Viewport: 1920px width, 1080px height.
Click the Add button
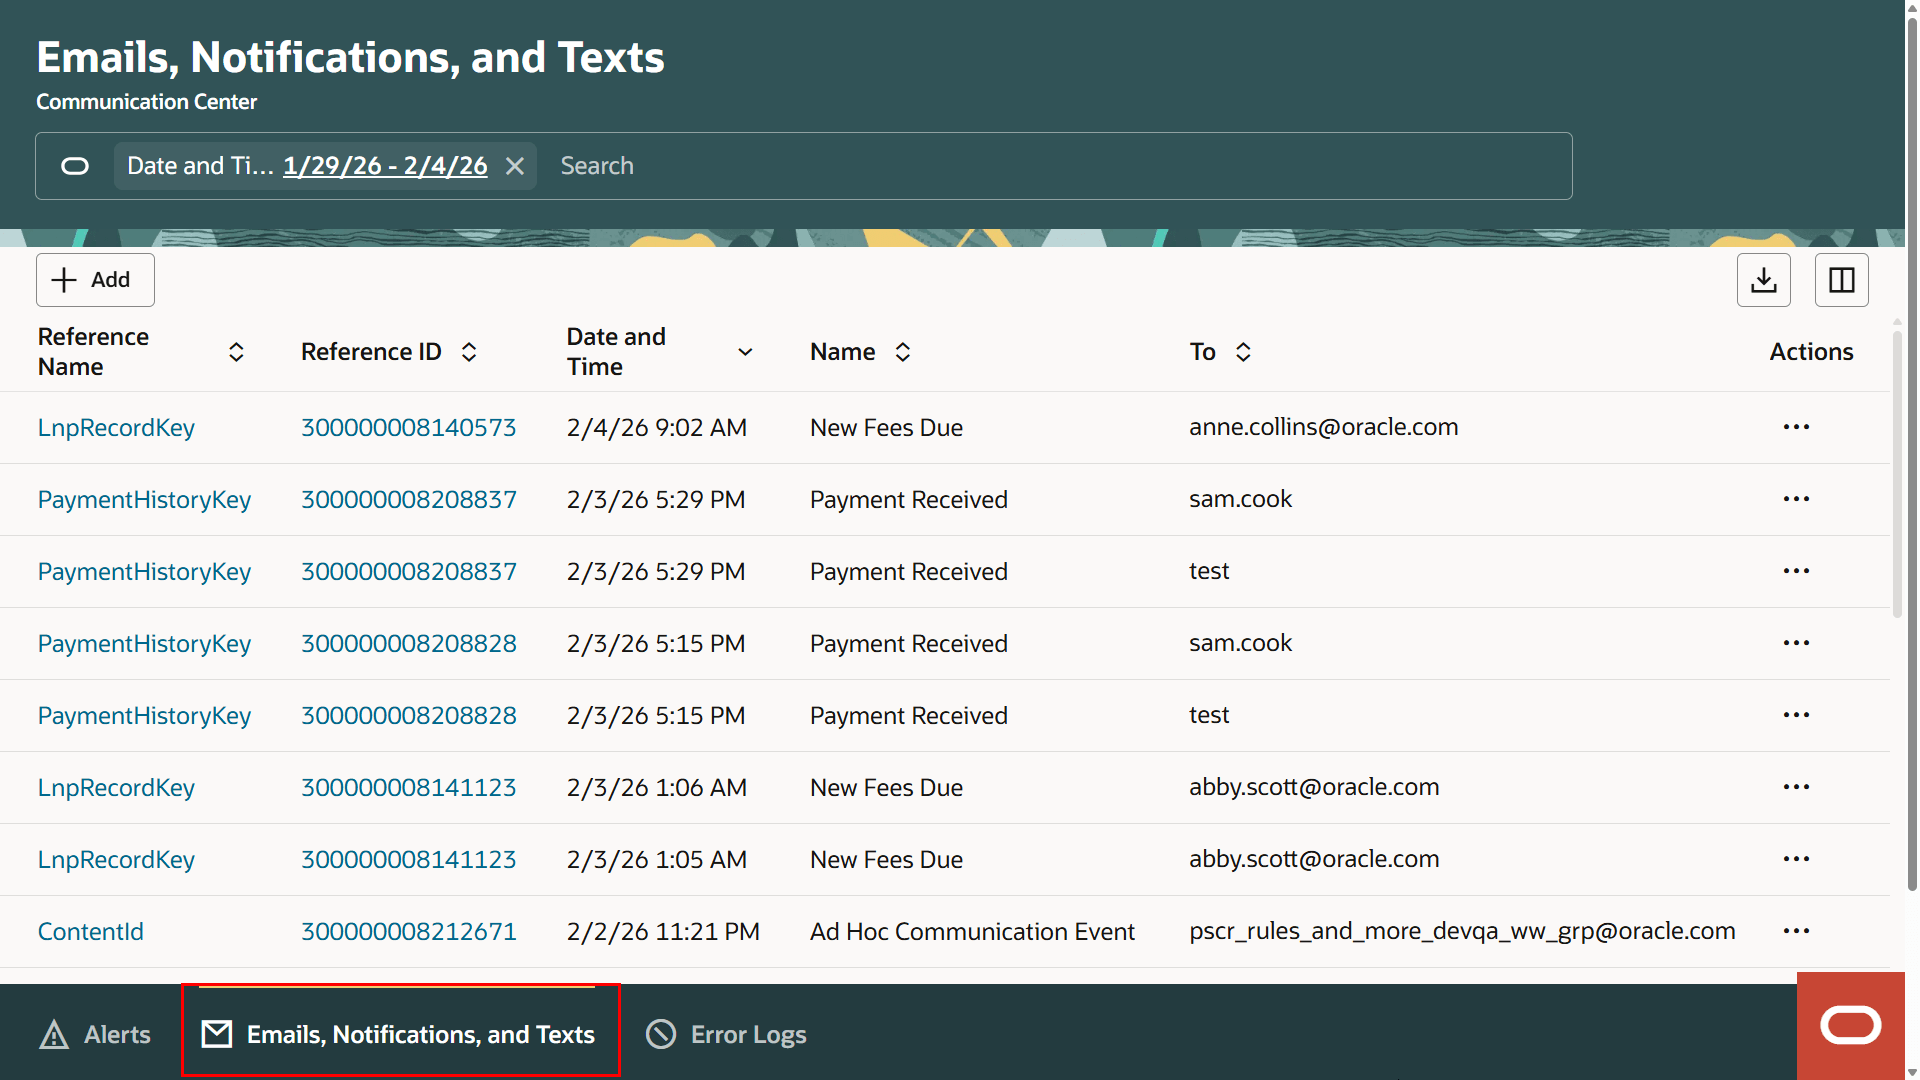tap(95, 280)
